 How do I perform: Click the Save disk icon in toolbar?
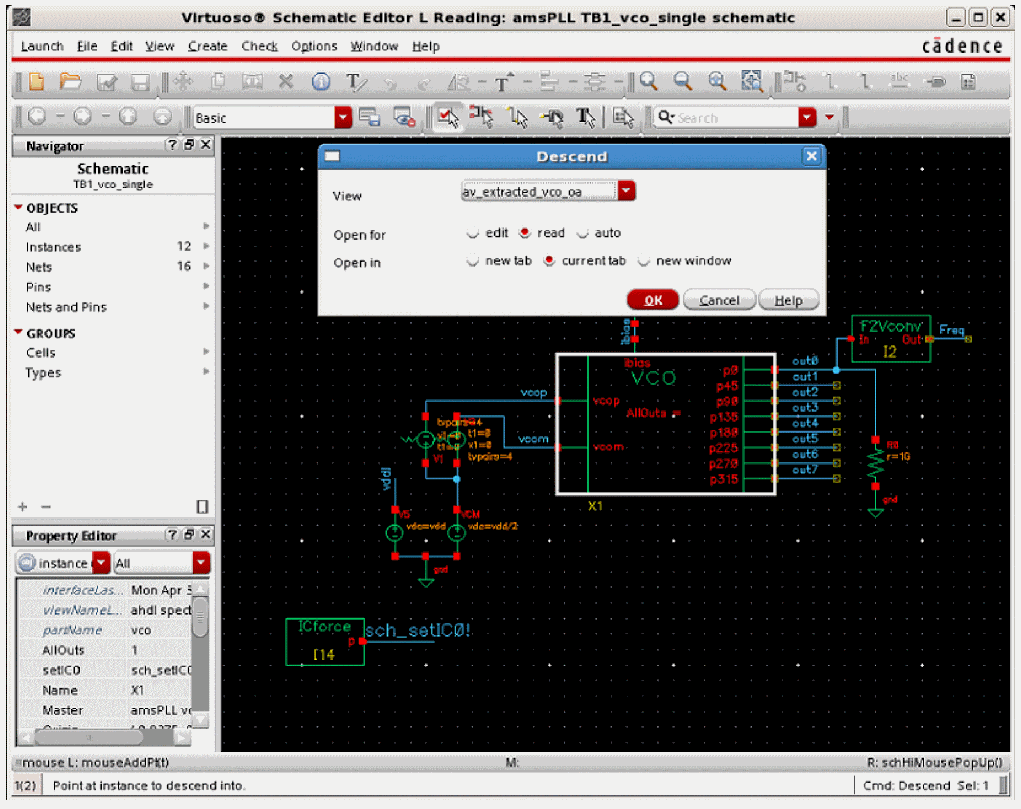(x=141, y=82)
